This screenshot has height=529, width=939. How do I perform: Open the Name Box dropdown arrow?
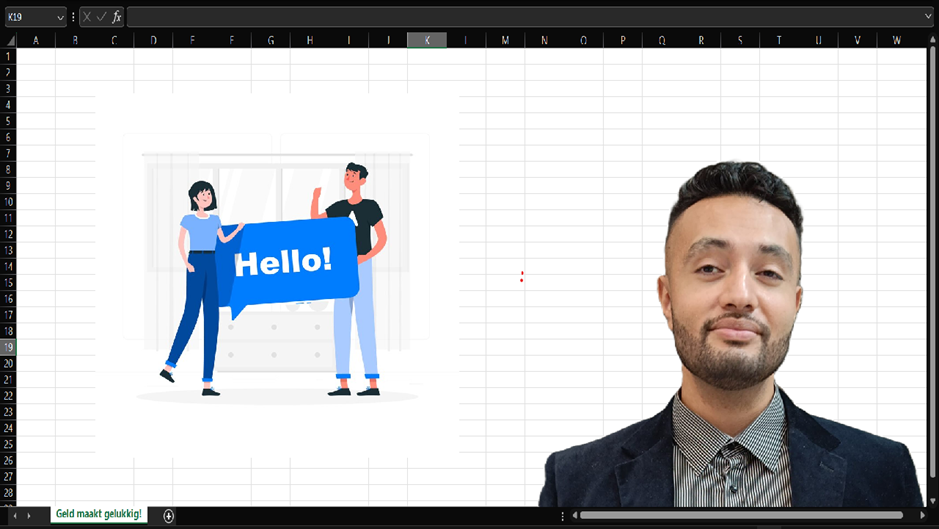pos(60,17)
